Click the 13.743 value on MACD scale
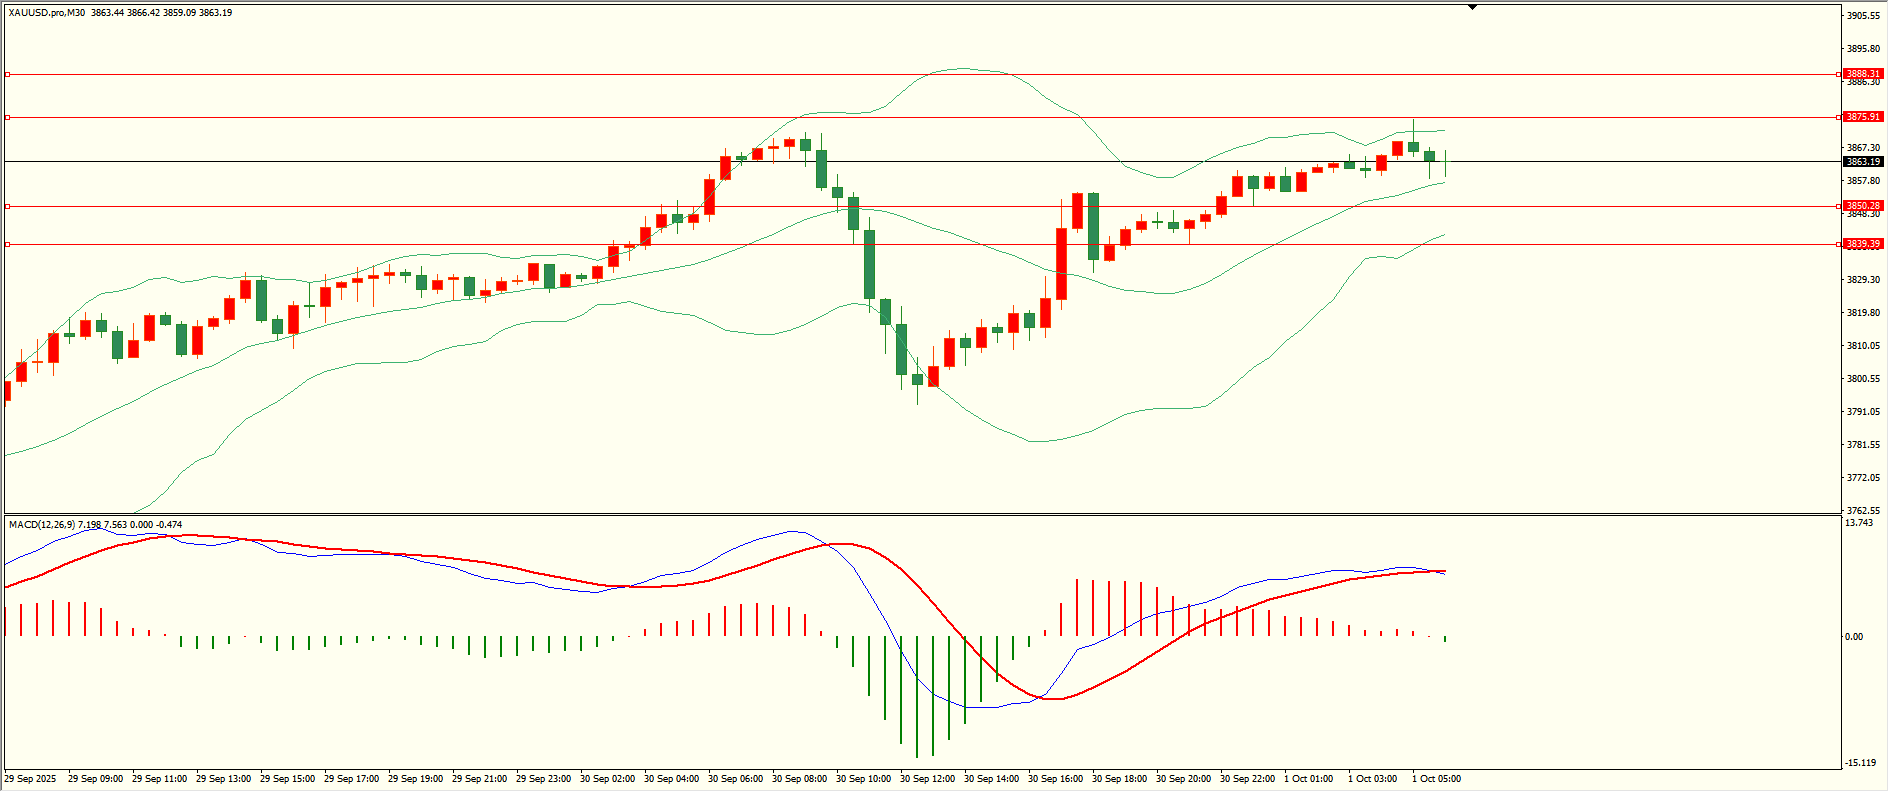This screenshot has height=792, width=1889. 1859,523
